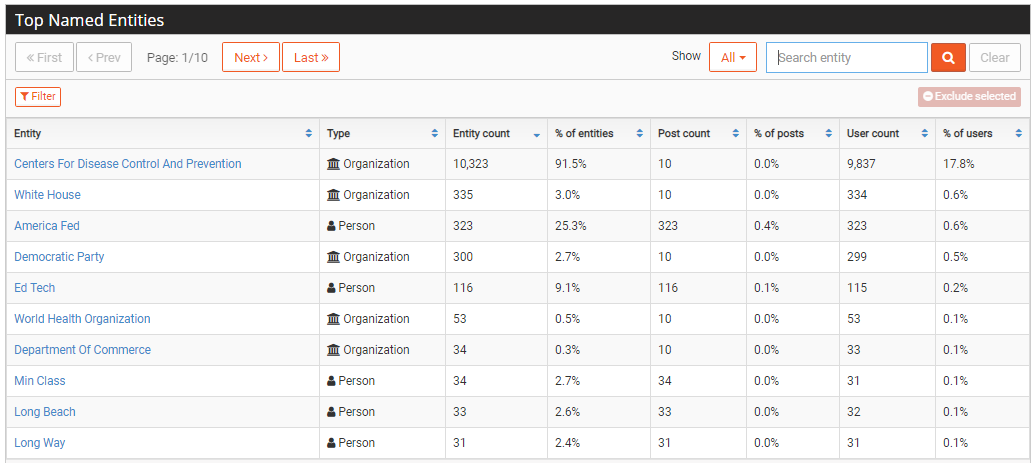
Task: Sort by User count arrows
Action: [925, 133]
